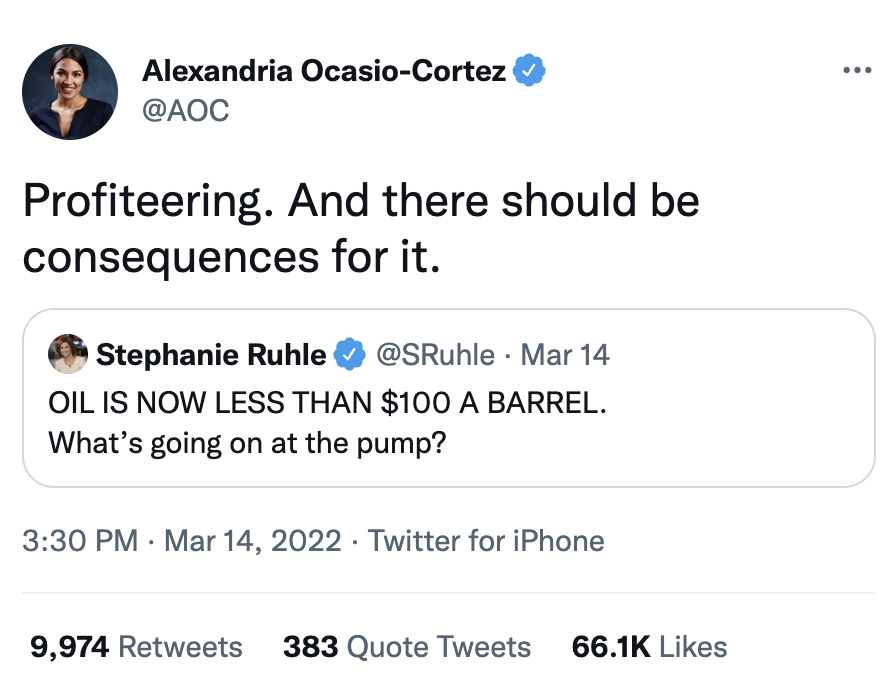Click the 'Twitter for iPhone' source link
894x694 pixels.
(x=486, y=541)
